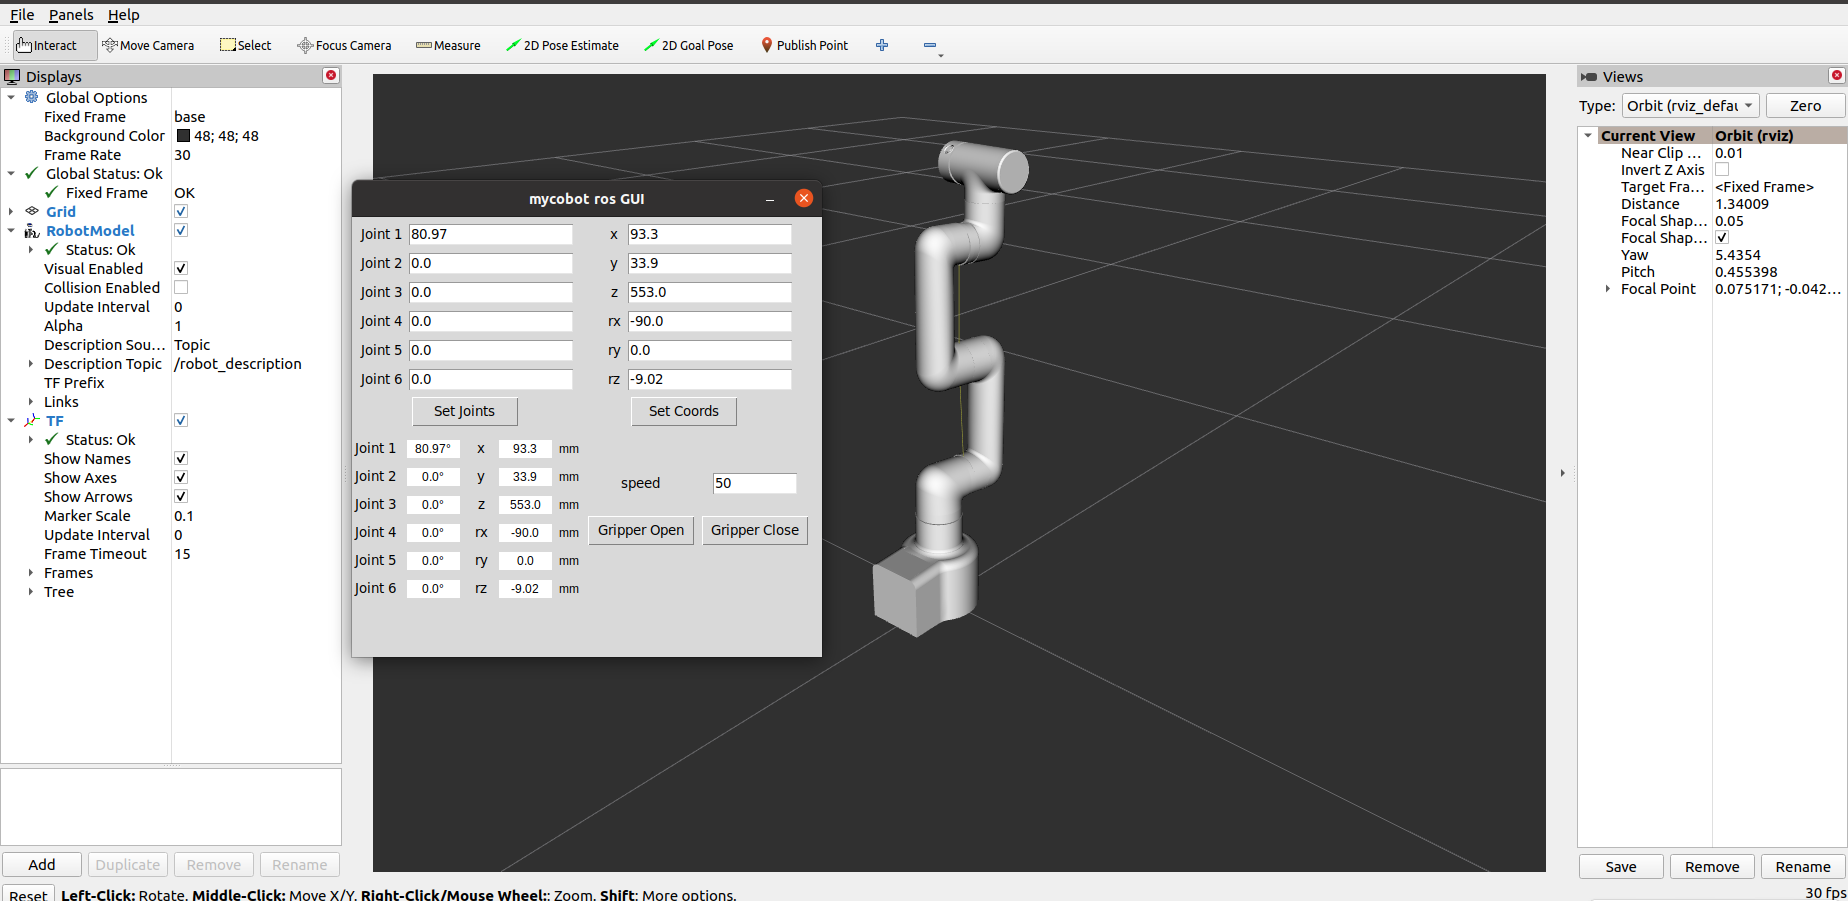Expand the Frames tree item

pyautogui.click(x=31, y=573)
